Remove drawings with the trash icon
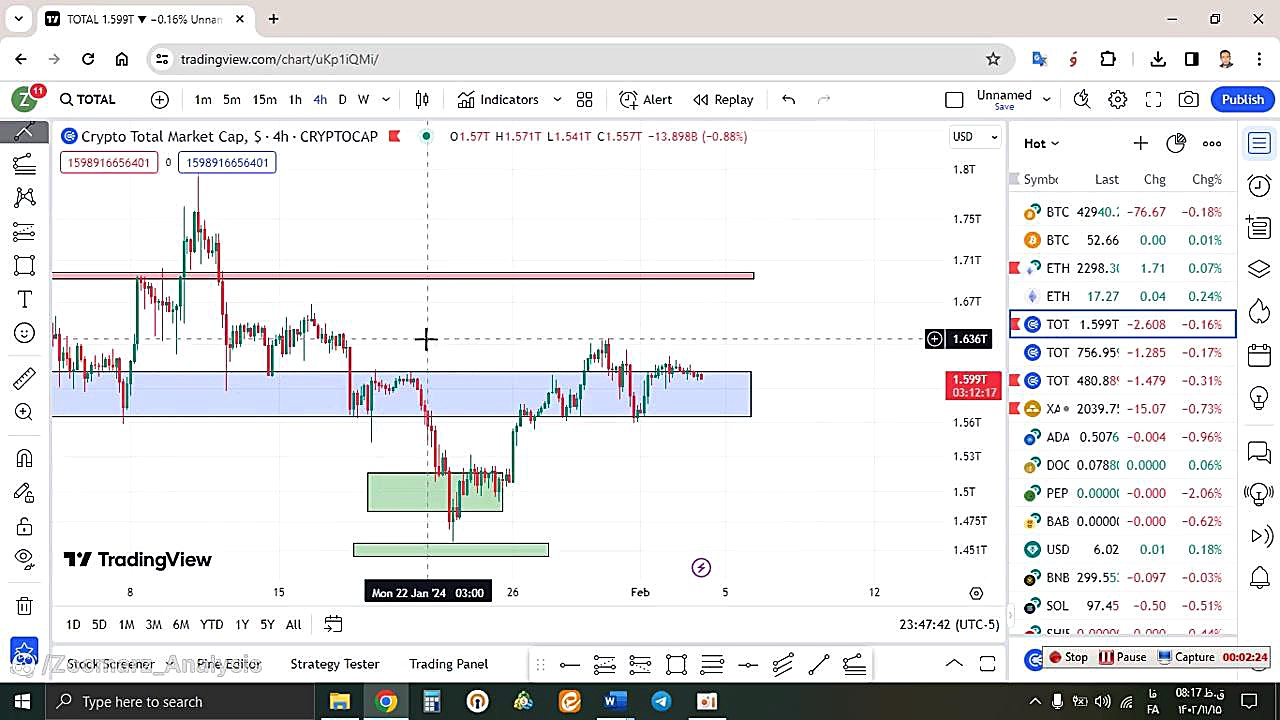Screen dimensions: 1280x720 click(x=24, y=605)
